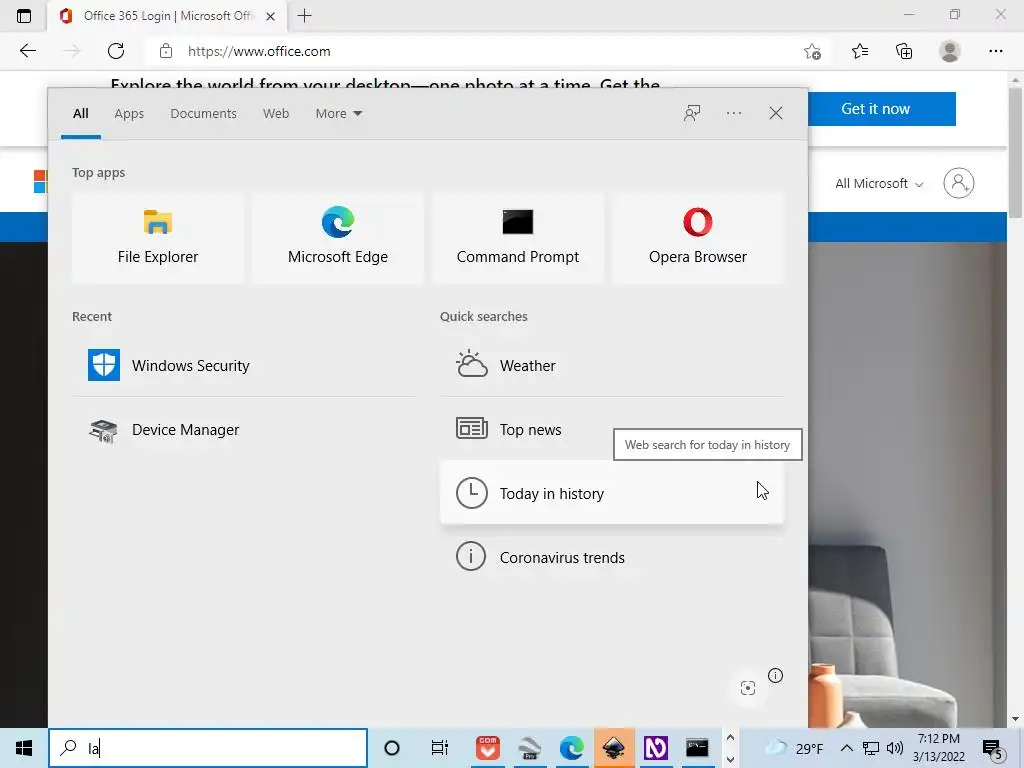Viewport: 1024px width, 768px height.
Task: Close the Office 365 Login tab
Action: [270, 16]
